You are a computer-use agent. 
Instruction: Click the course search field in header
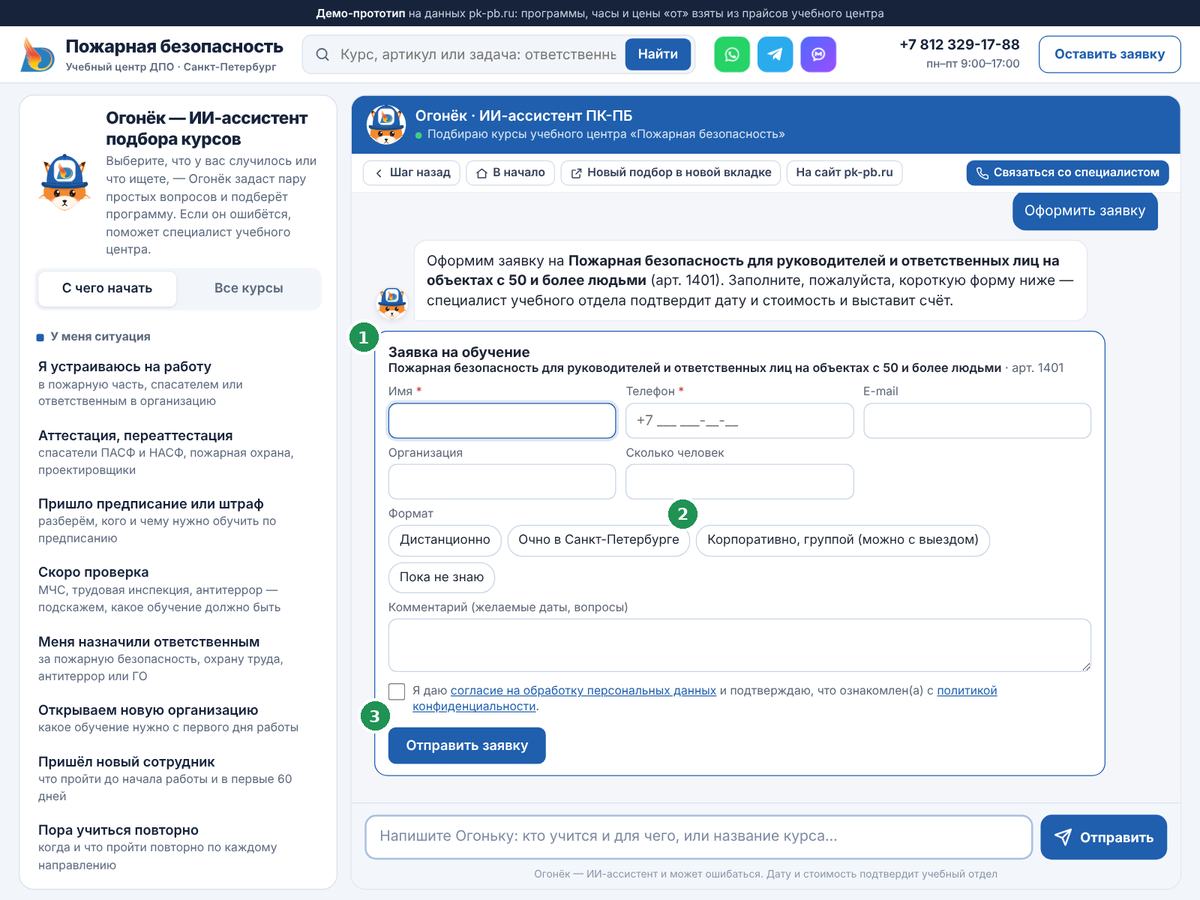point(478,54)
